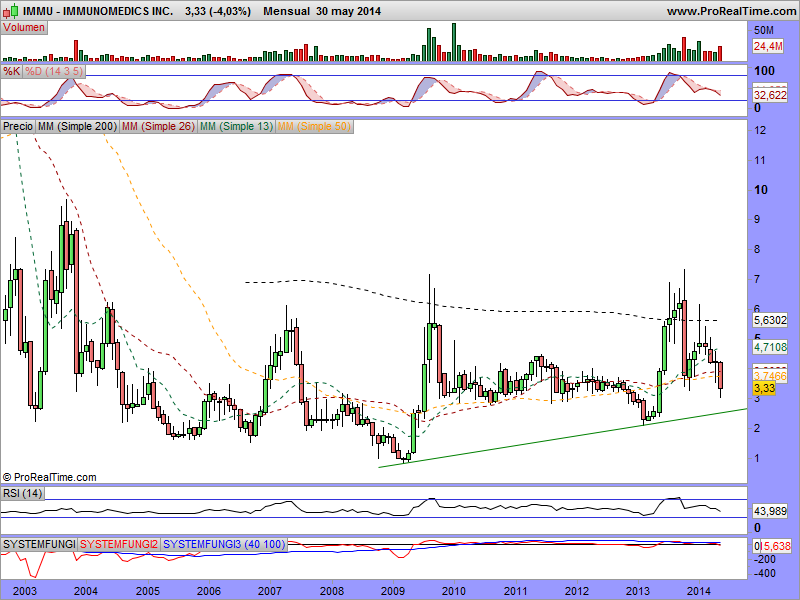Click the 2007 year marker
The width and height of the screenshot is (800, 600).
[270, 591]
